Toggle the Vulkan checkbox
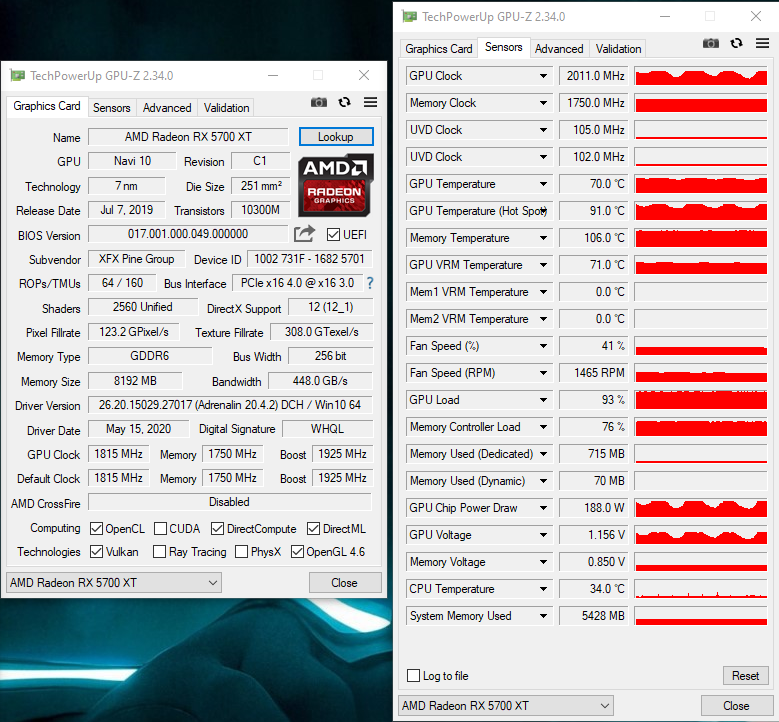 click(96, 552)
